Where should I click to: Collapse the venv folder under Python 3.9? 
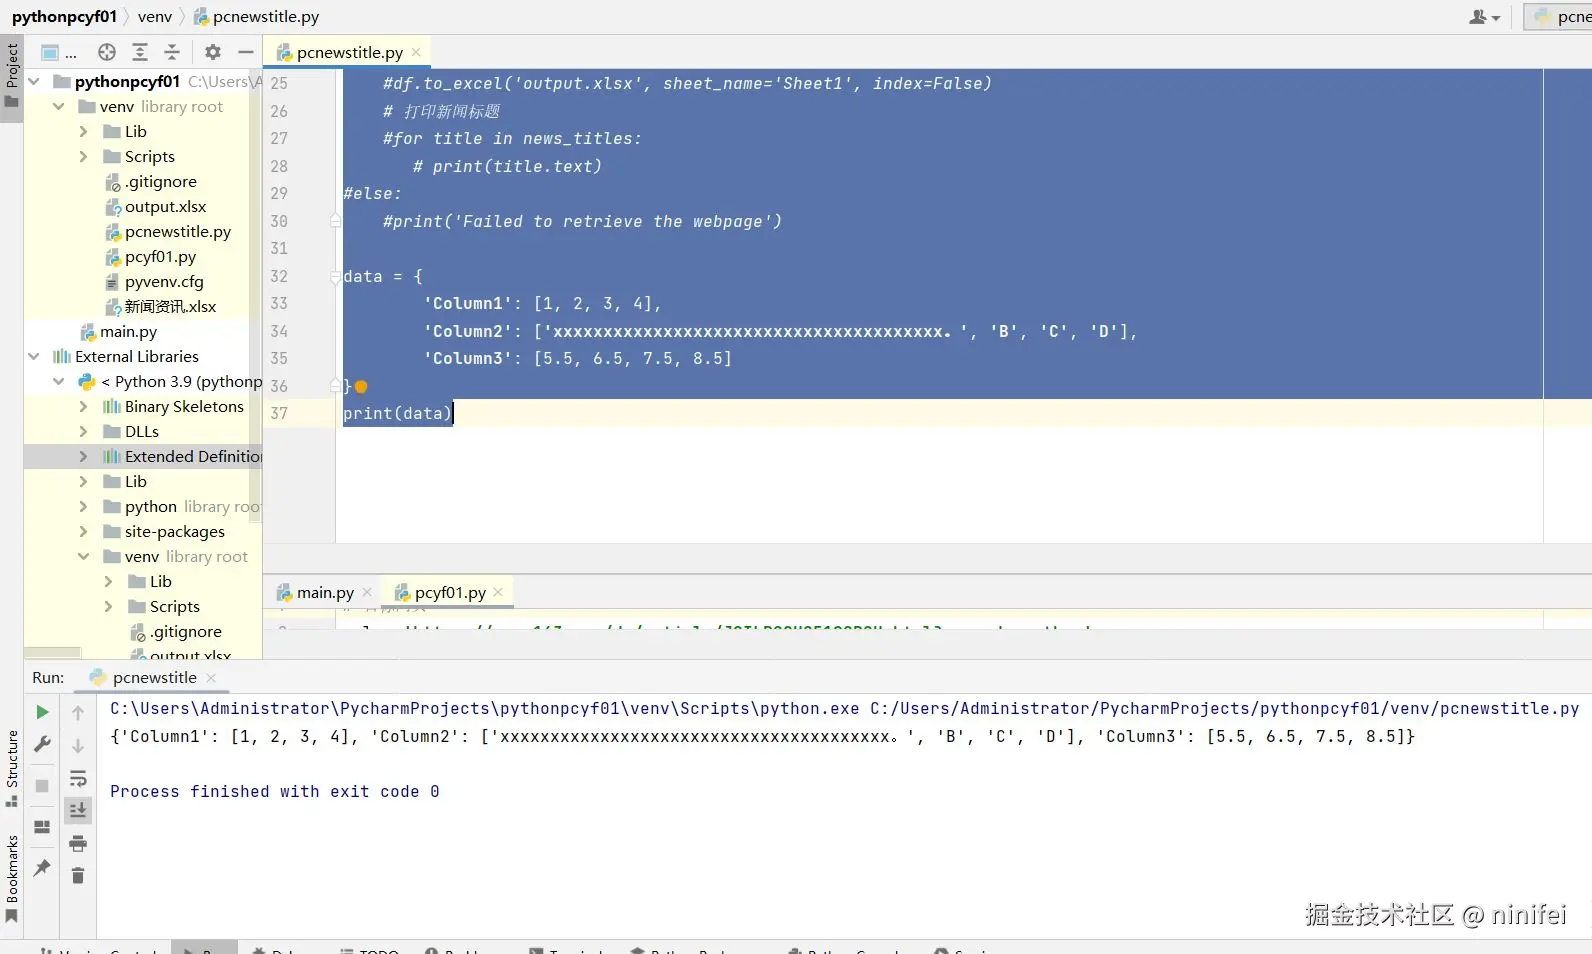pos(84,556)
